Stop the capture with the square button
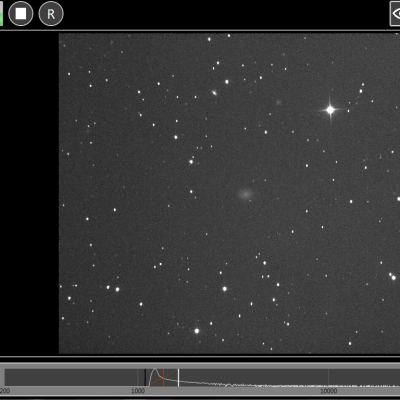Image resolution: width=400 pixels, height=400 pixels. tap(21, 14)
